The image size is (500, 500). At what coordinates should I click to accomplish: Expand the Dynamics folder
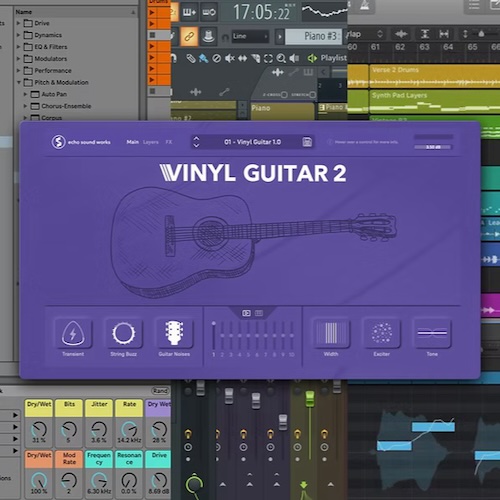[x=19, y=35]
